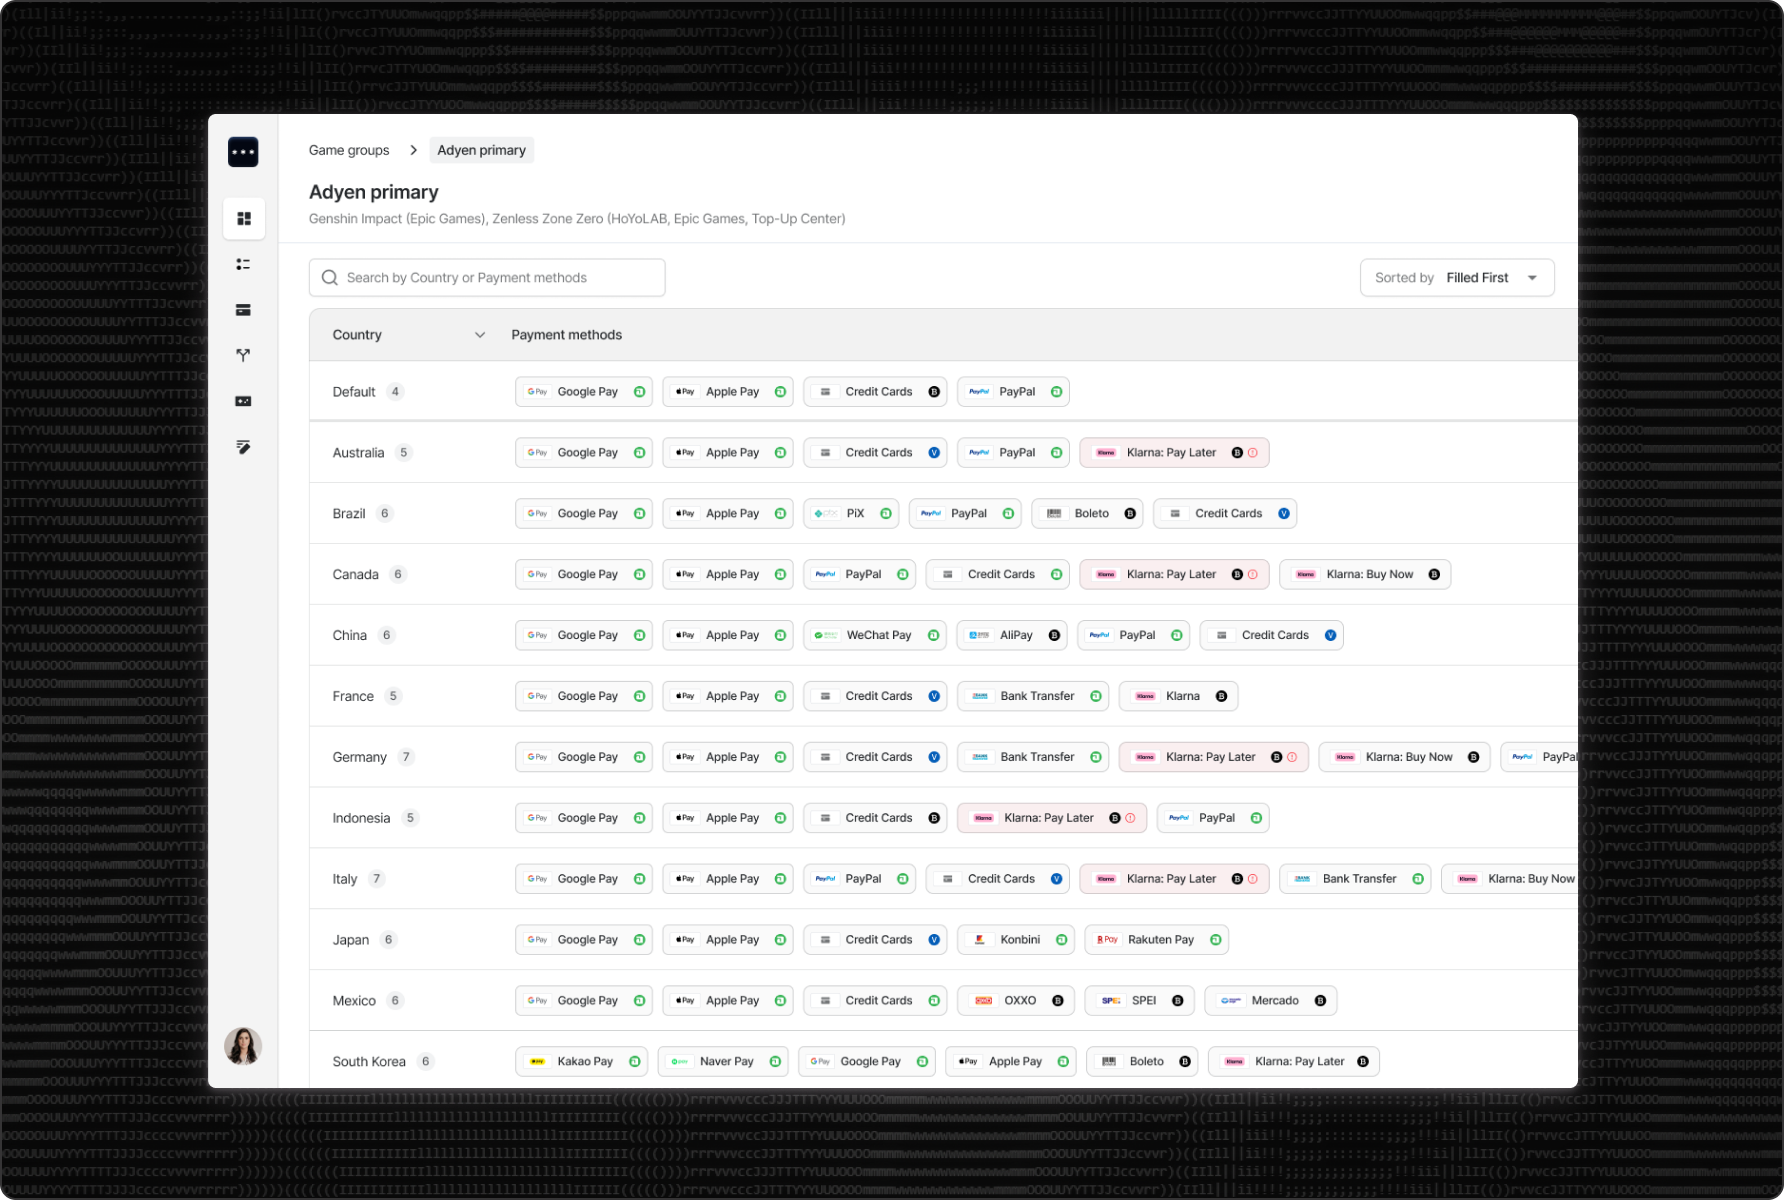Open the game controller icon in sidebar
The width and height of the screenshot is (1784, 1200).
[243, 401]
